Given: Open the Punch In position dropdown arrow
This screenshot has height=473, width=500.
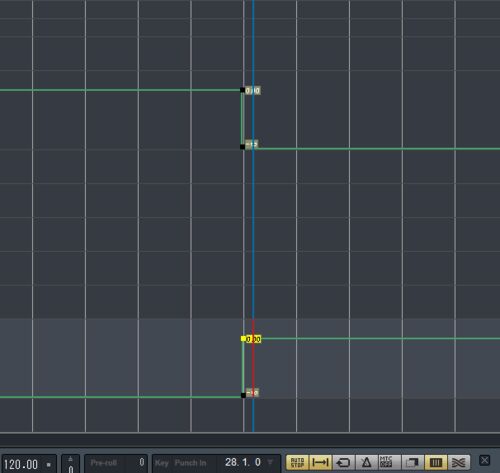Looking at the screenshot, I should tap(270, 462).
